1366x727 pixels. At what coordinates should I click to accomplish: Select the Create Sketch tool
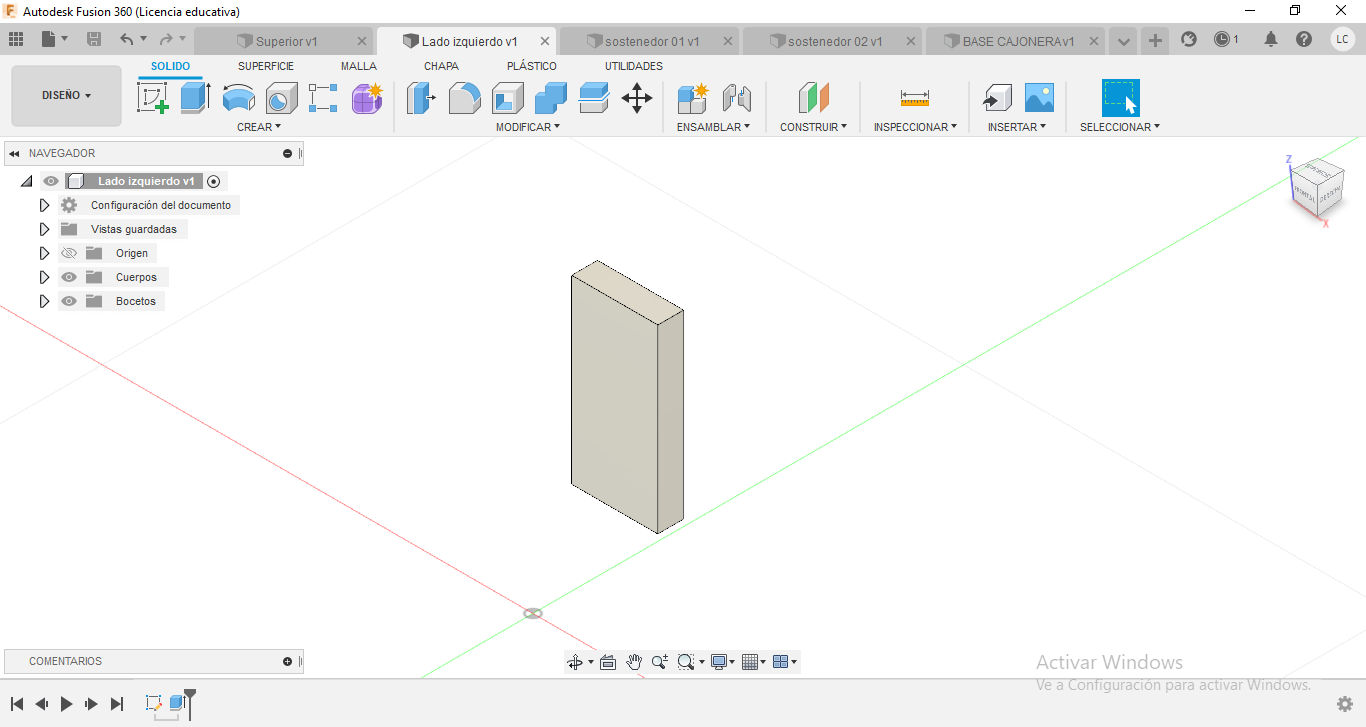click(x=152, y=98)
